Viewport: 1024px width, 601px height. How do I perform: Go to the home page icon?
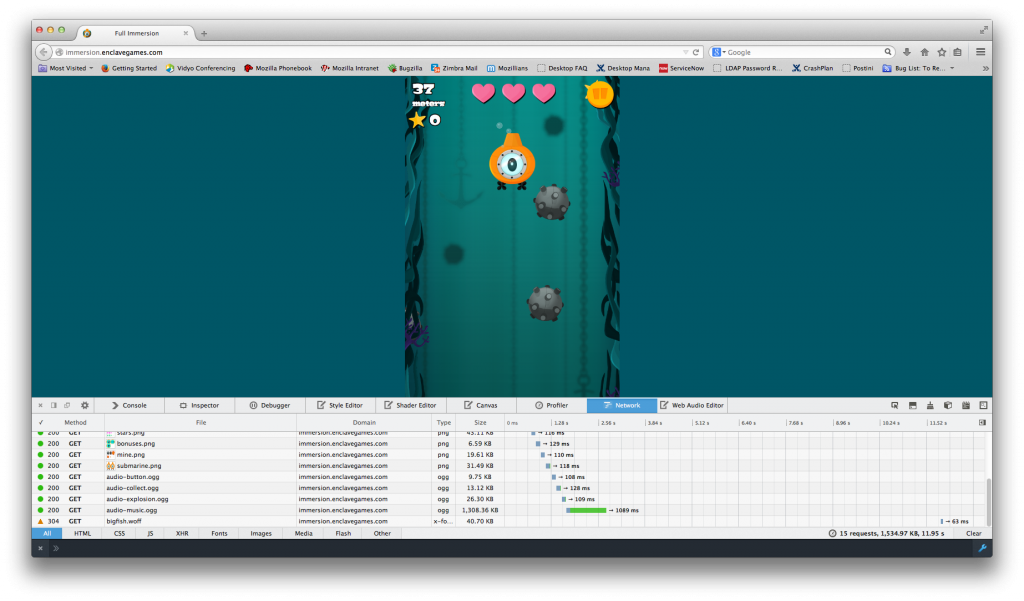click(924, 52)
